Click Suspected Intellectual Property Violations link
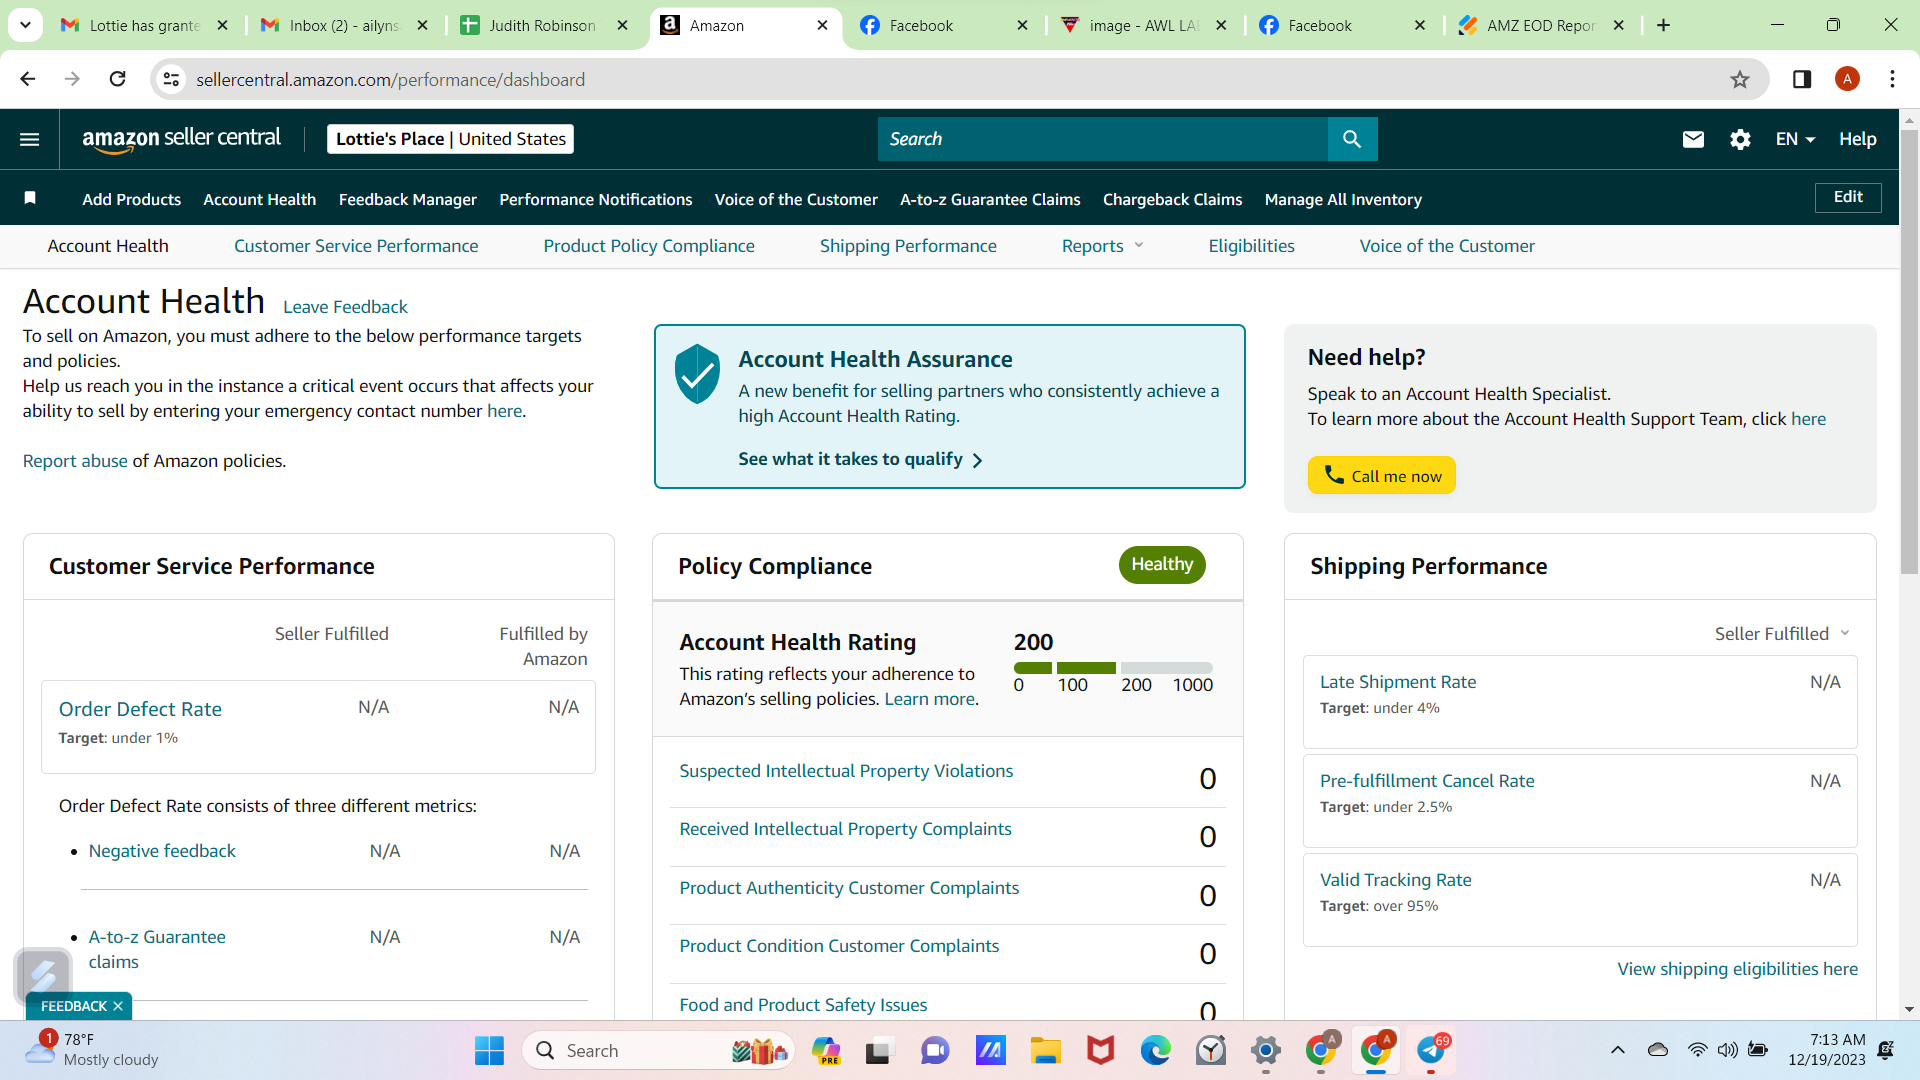Screen dimensions: 1920x1080 [846, 771]
